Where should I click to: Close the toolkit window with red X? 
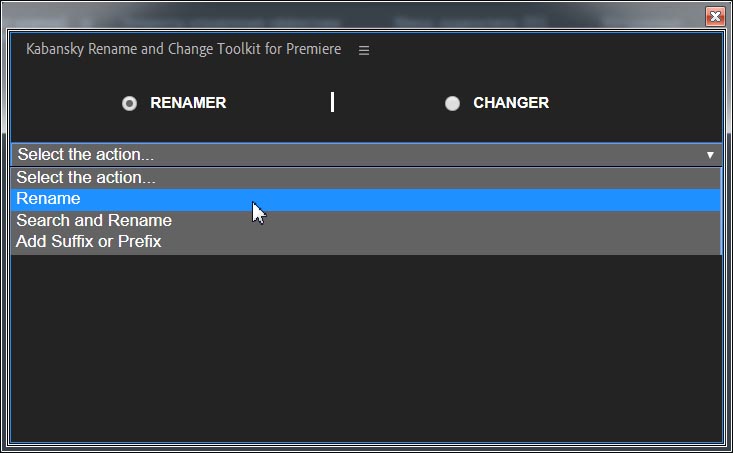click(715, 17)
